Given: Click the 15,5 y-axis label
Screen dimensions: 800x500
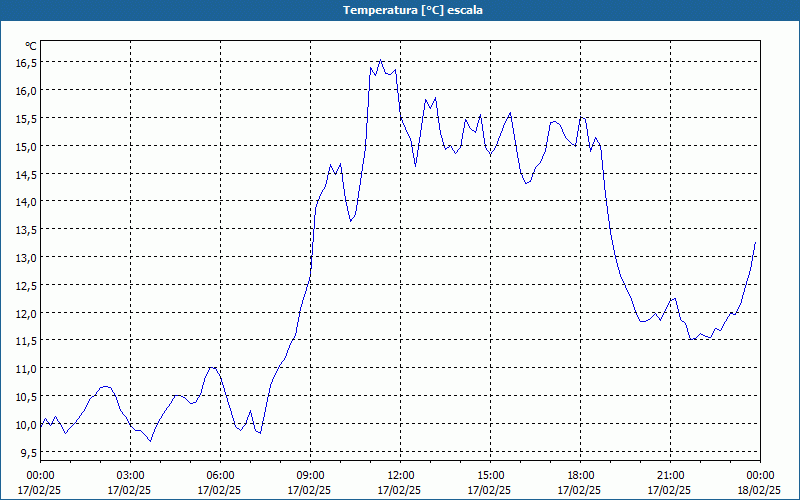Looking at the screenshot, I should [x=27, y=118].
